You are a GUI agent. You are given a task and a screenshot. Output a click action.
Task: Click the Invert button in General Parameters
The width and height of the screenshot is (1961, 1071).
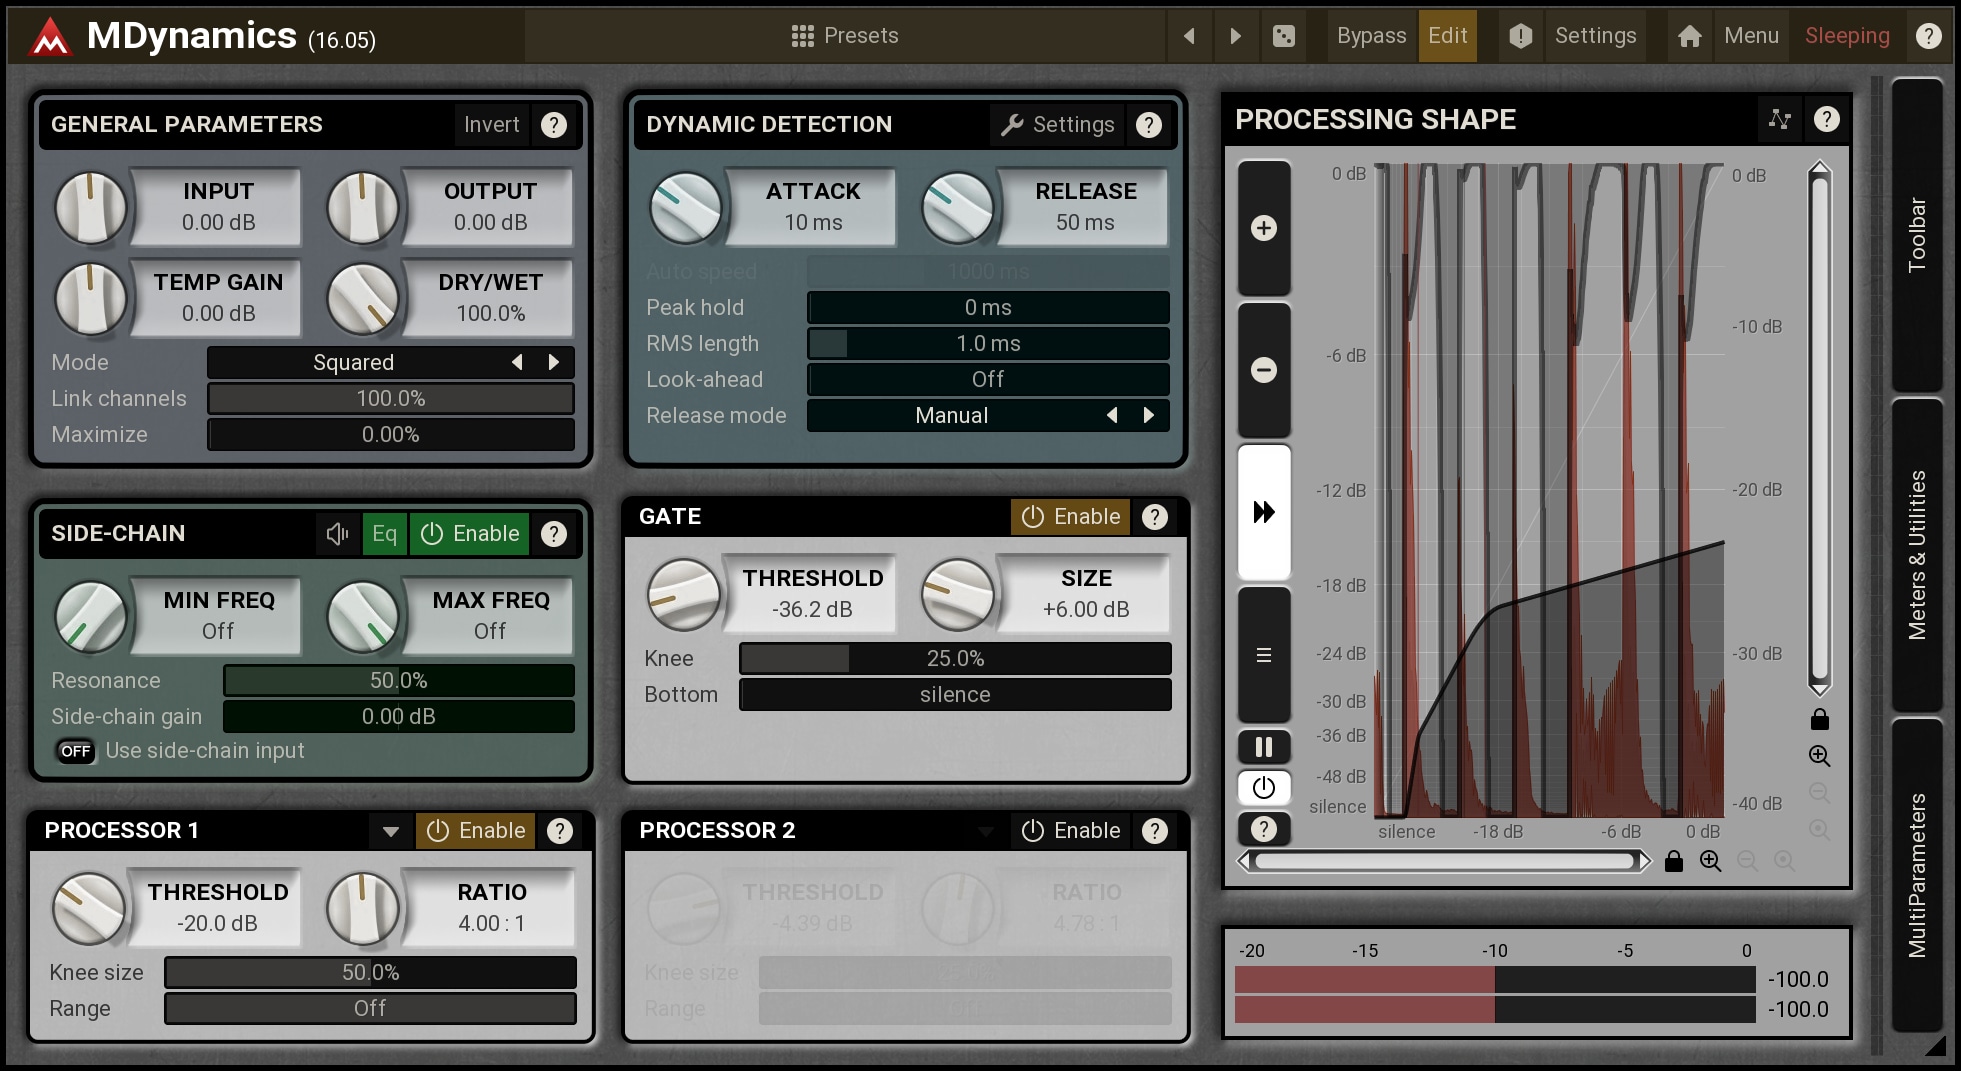491,125
